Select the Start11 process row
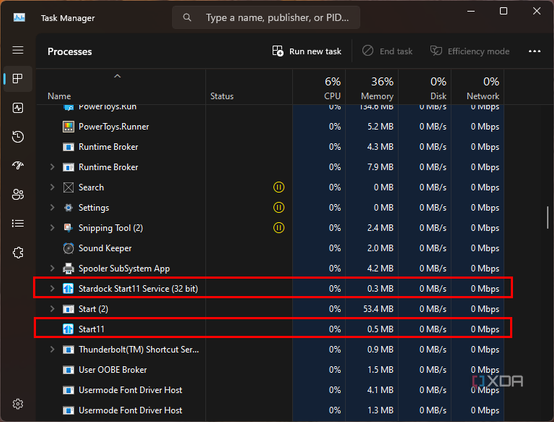 270,329
